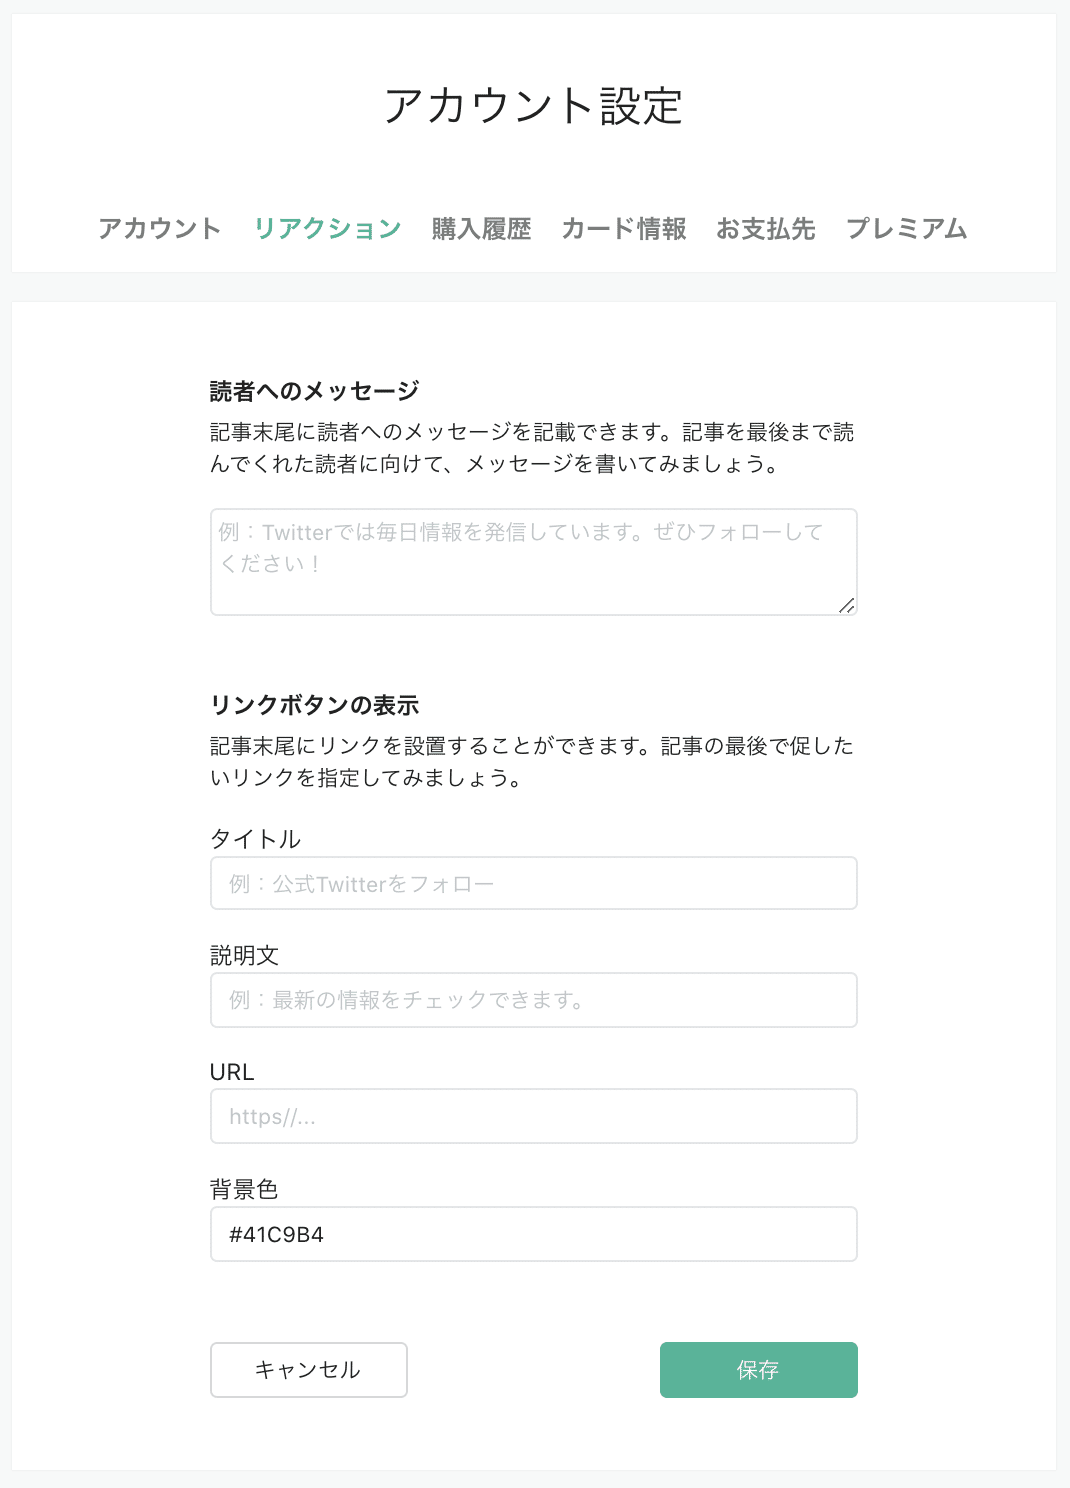Click the リンクボタンの表示 section header
The image size is (1070, 1488).
317,705
